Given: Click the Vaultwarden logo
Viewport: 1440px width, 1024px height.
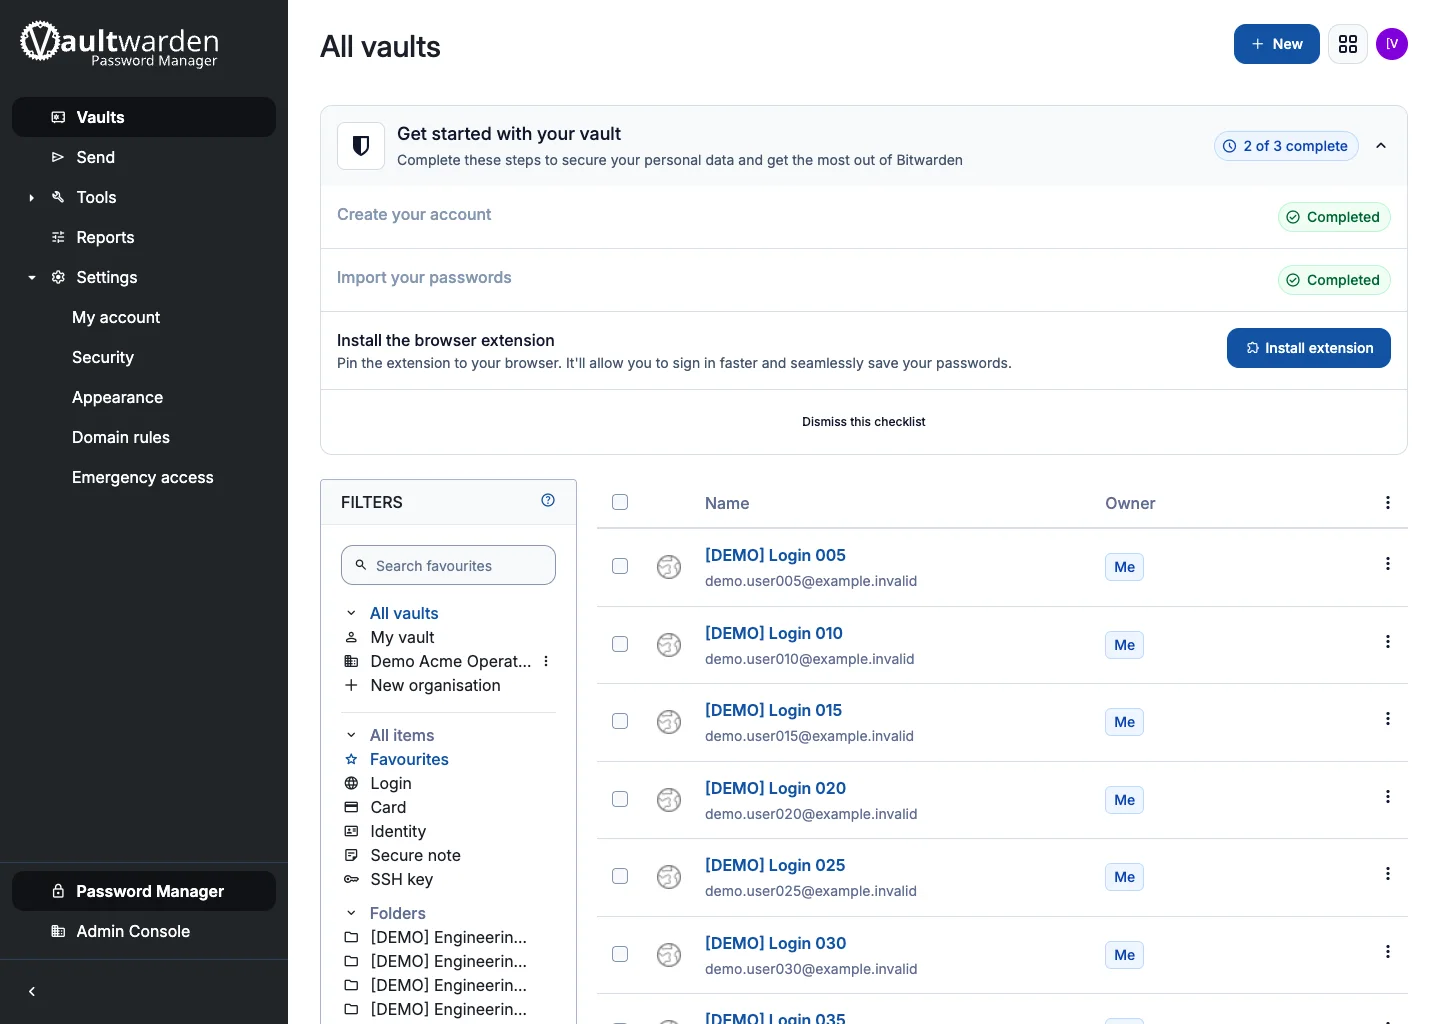Looking at the screenshot, I should click(x=119, y=44).
